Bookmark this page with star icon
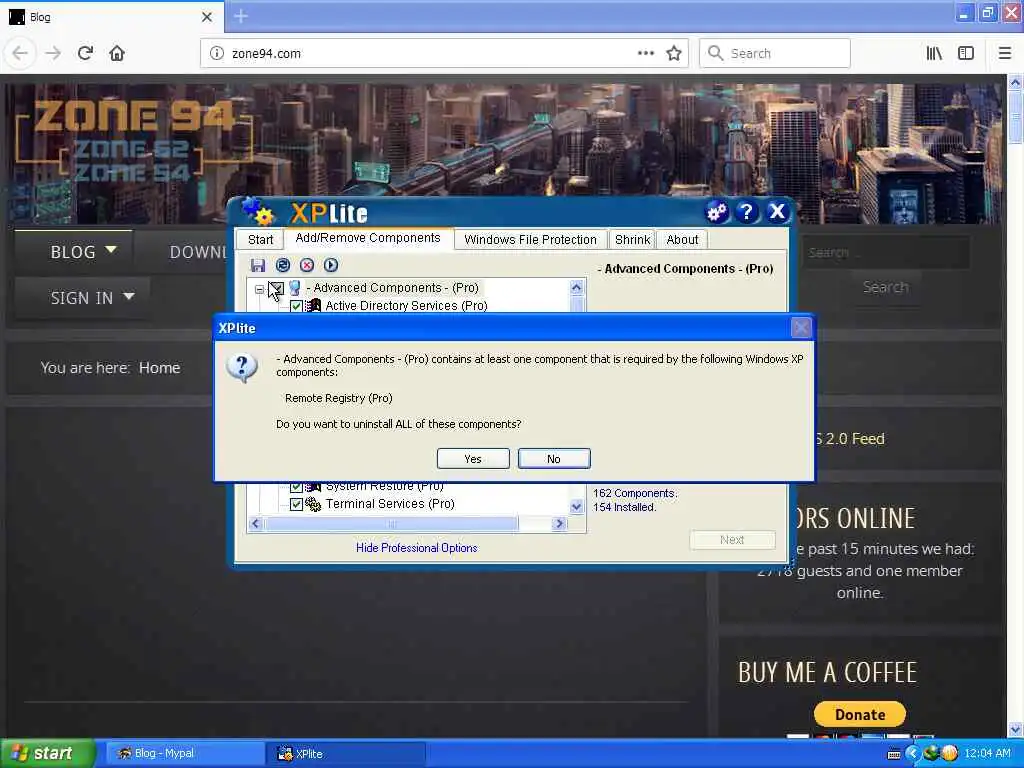This screenshot has width=1024, height=768. point(674,54)
